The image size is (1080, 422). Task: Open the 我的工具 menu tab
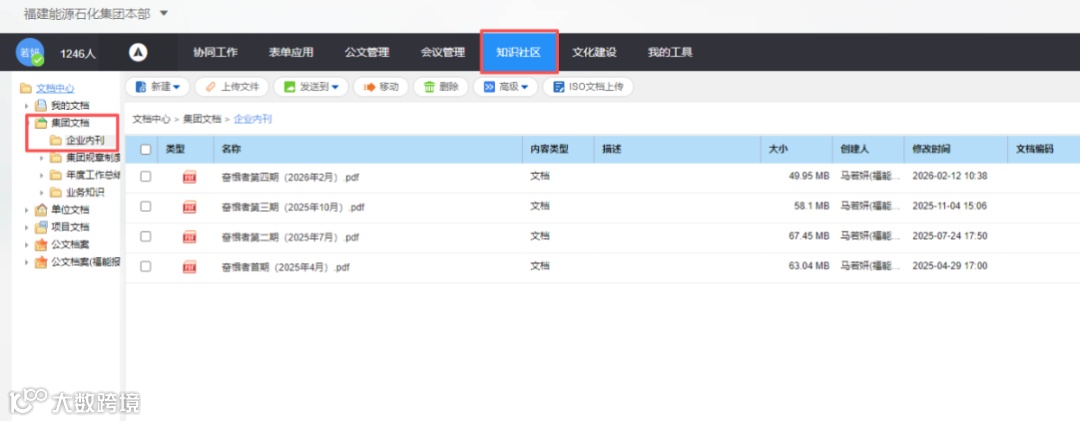point(669,52)
